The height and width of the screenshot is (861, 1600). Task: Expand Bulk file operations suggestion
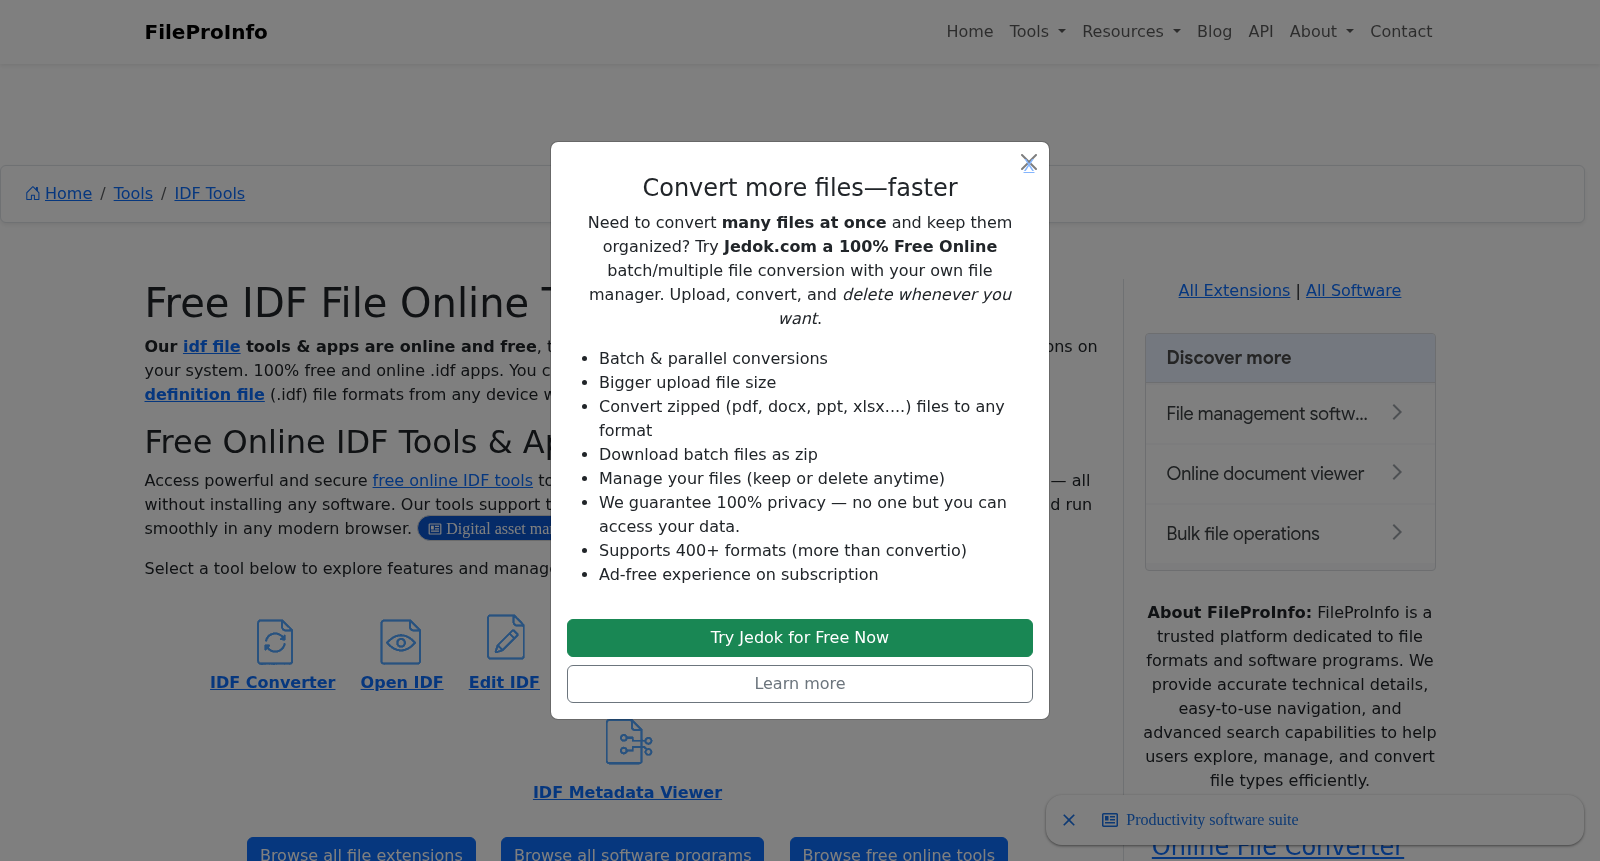point(1290,533)
